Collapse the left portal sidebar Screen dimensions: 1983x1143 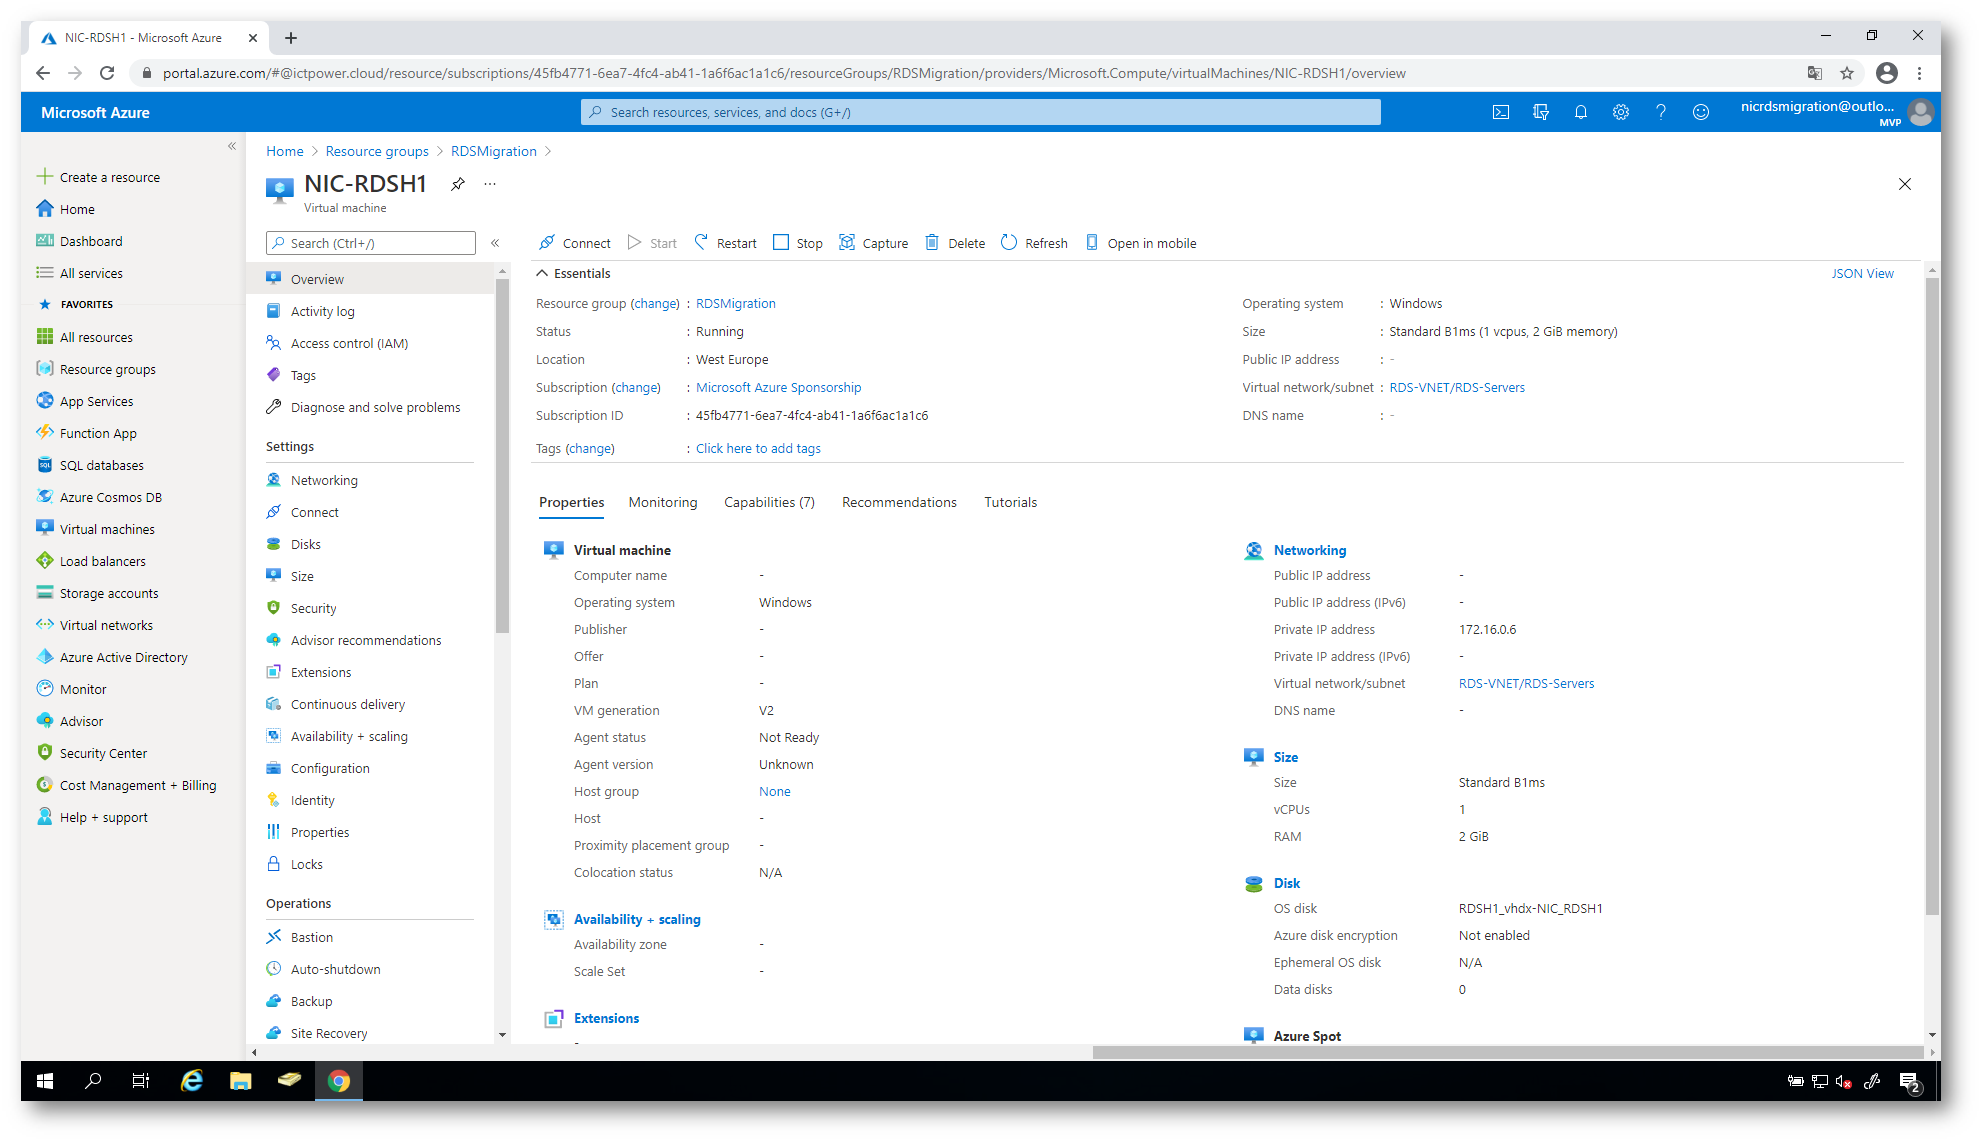(x=232, y=146)
